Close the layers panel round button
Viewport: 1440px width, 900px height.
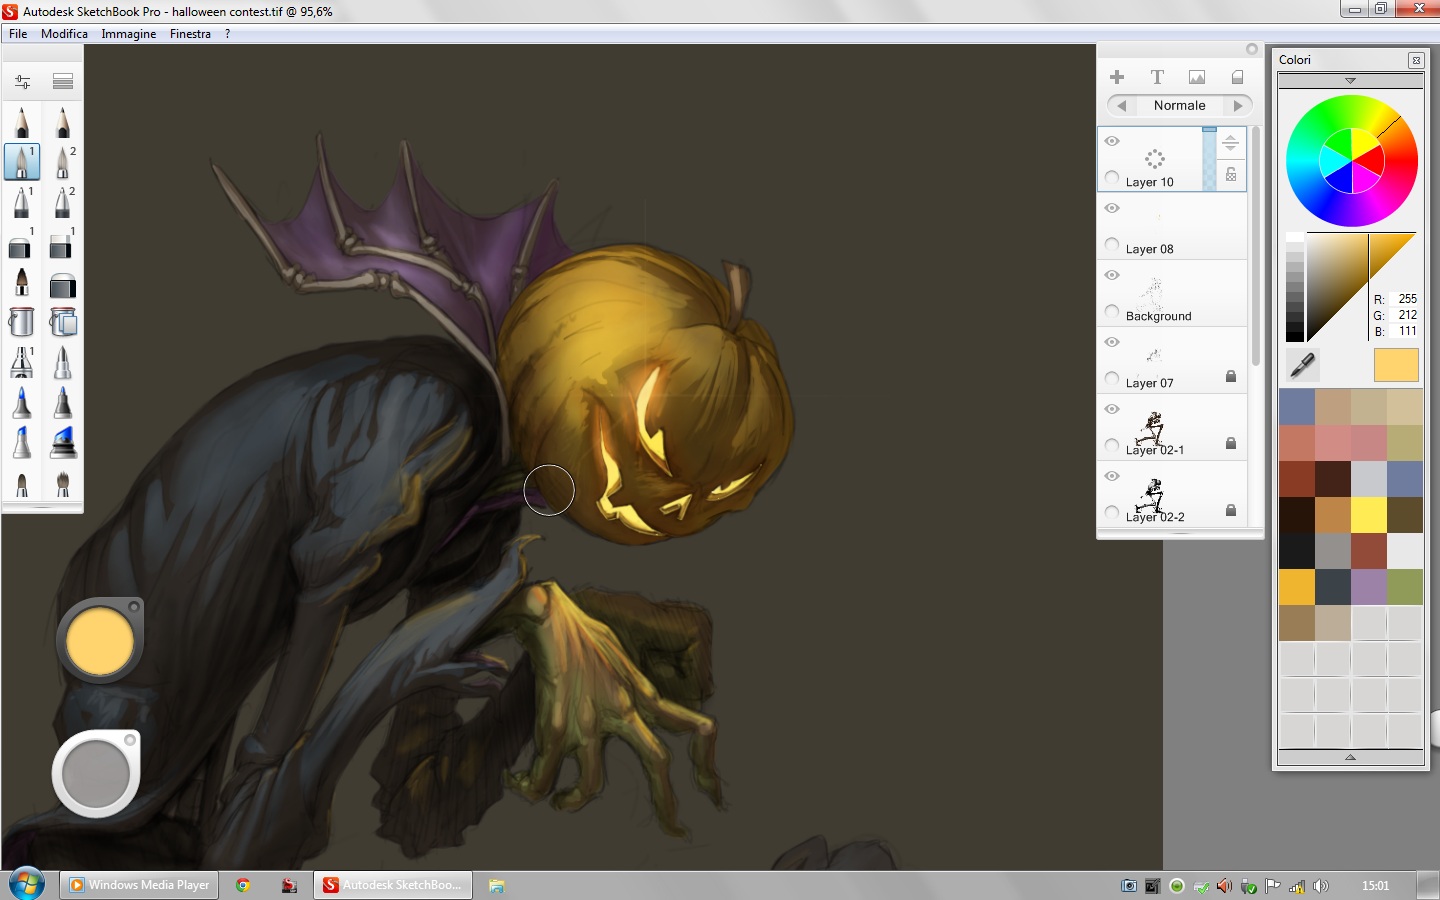click(x=1252, y=49)
